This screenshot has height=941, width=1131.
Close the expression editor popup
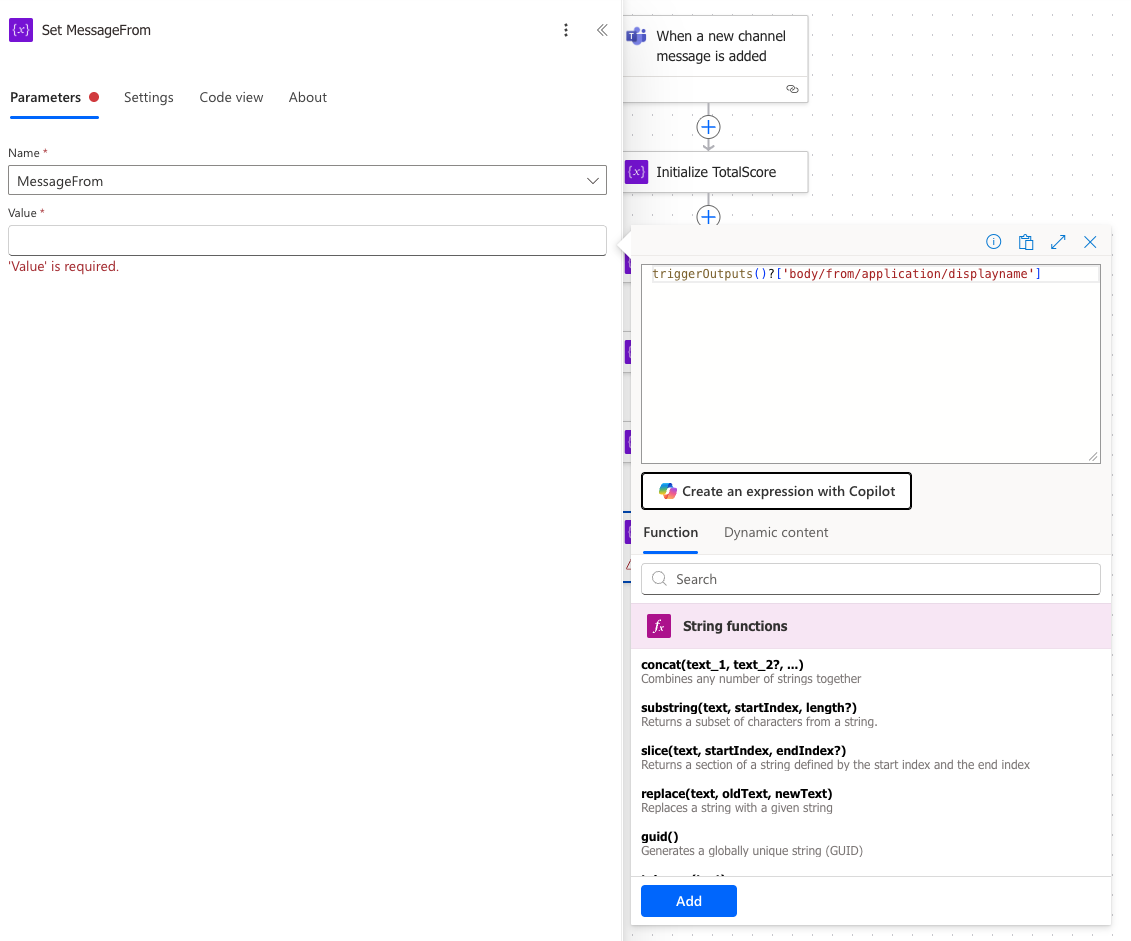pos(1090,242)
